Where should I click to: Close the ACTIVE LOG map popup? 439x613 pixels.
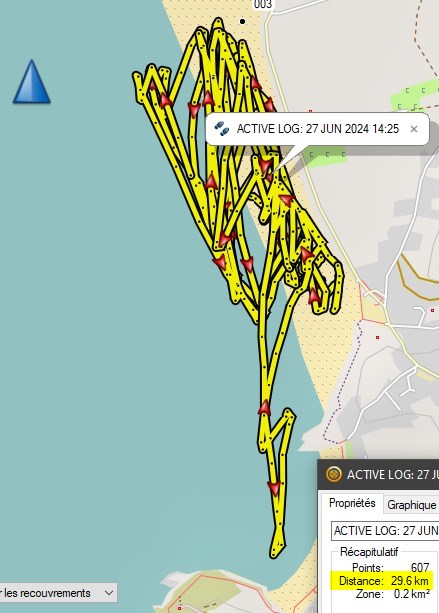(x=414, y=129)
